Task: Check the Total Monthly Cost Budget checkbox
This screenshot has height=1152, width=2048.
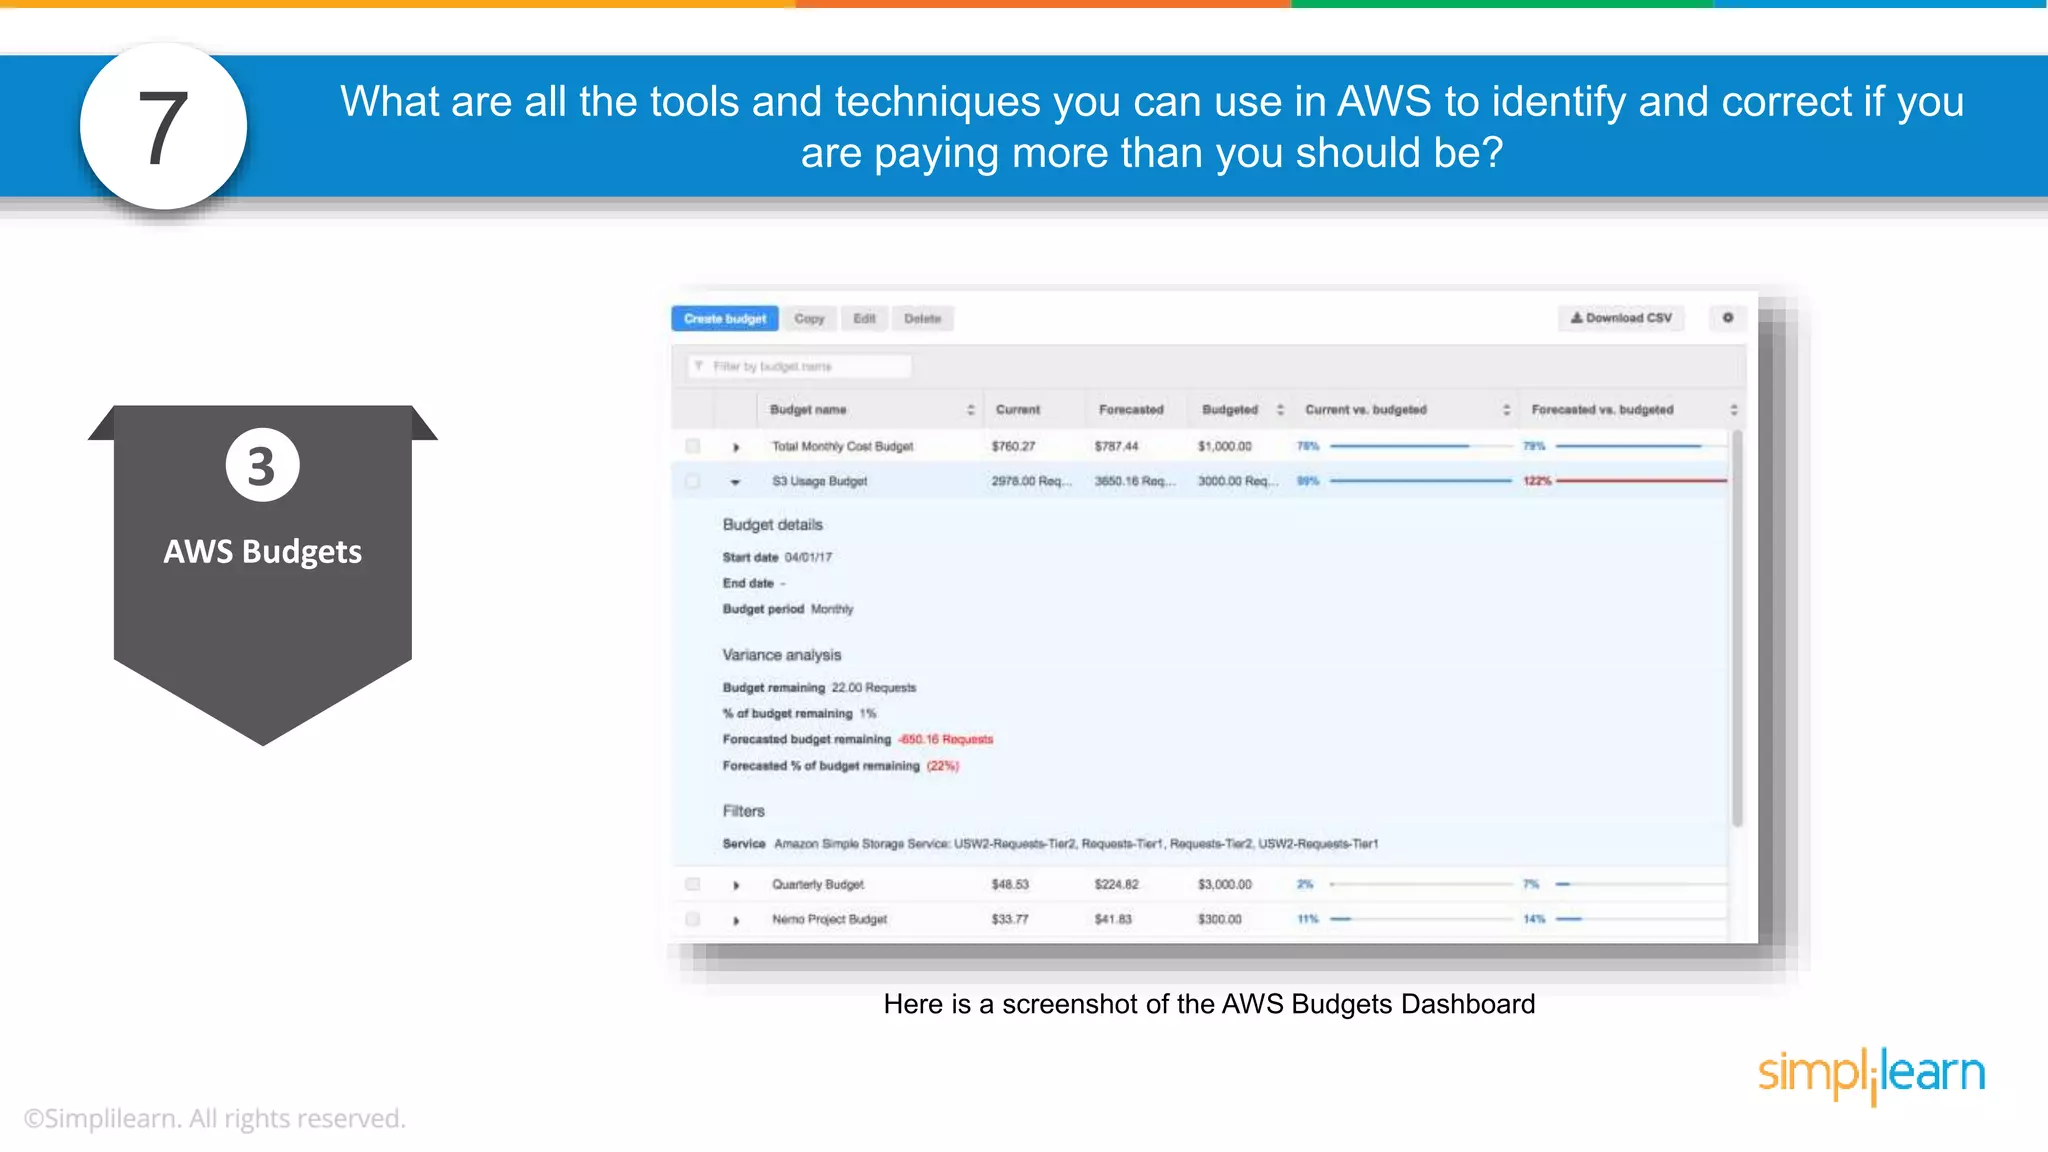Action: pos(692,447)
